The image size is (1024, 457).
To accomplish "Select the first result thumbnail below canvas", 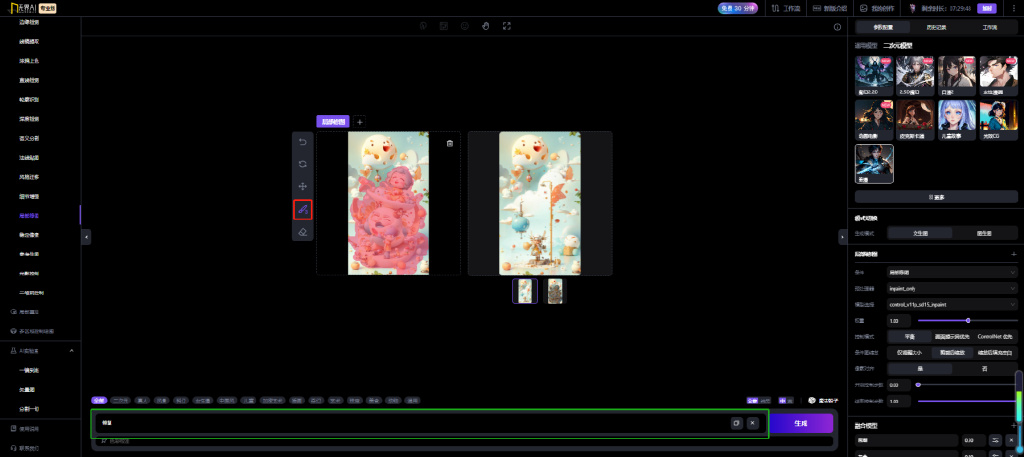I will 525,291.
